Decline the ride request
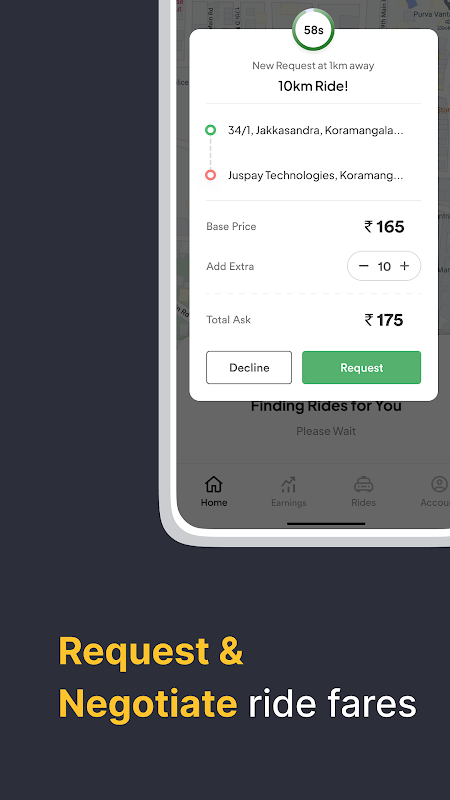The height and width of the screenshot is (800, 450). [x=249, y=367]
